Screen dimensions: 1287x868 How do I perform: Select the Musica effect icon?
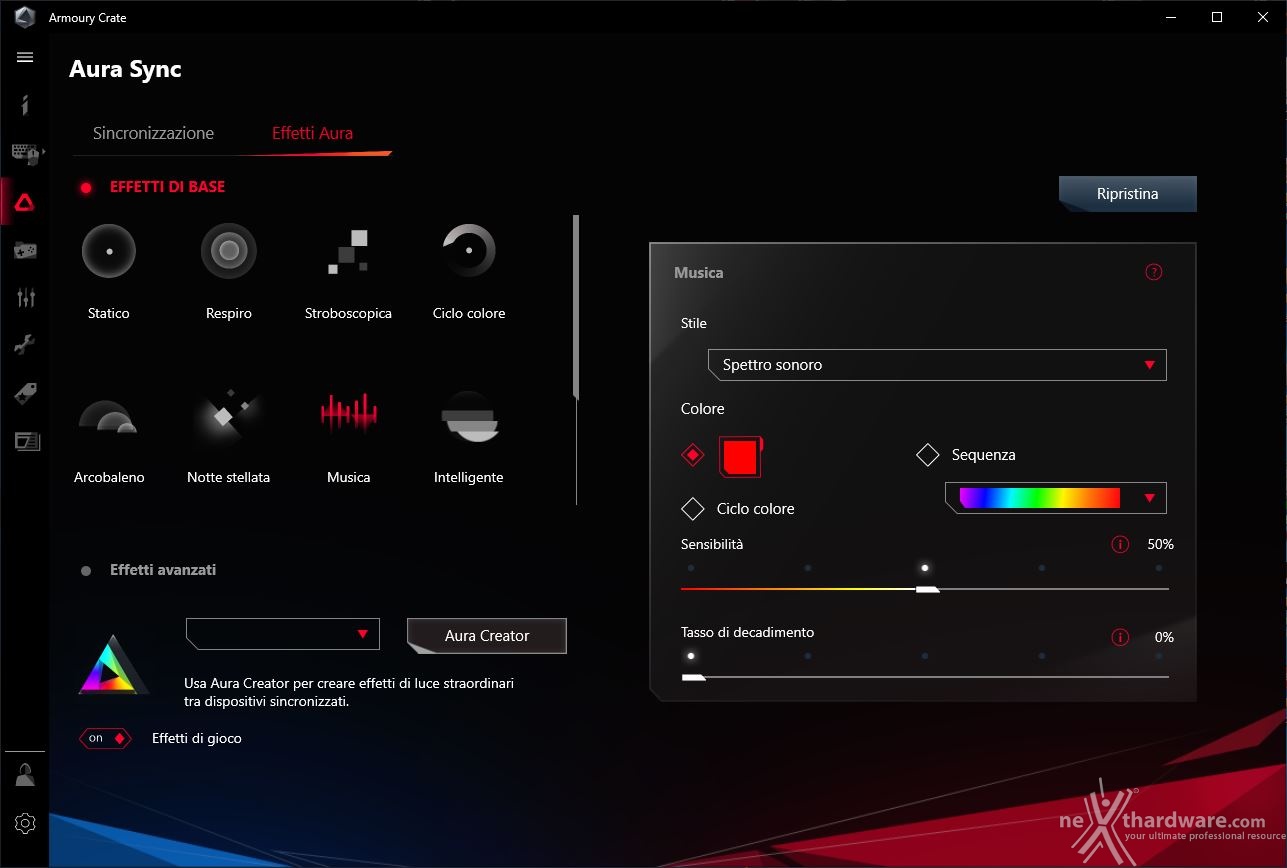348,412
